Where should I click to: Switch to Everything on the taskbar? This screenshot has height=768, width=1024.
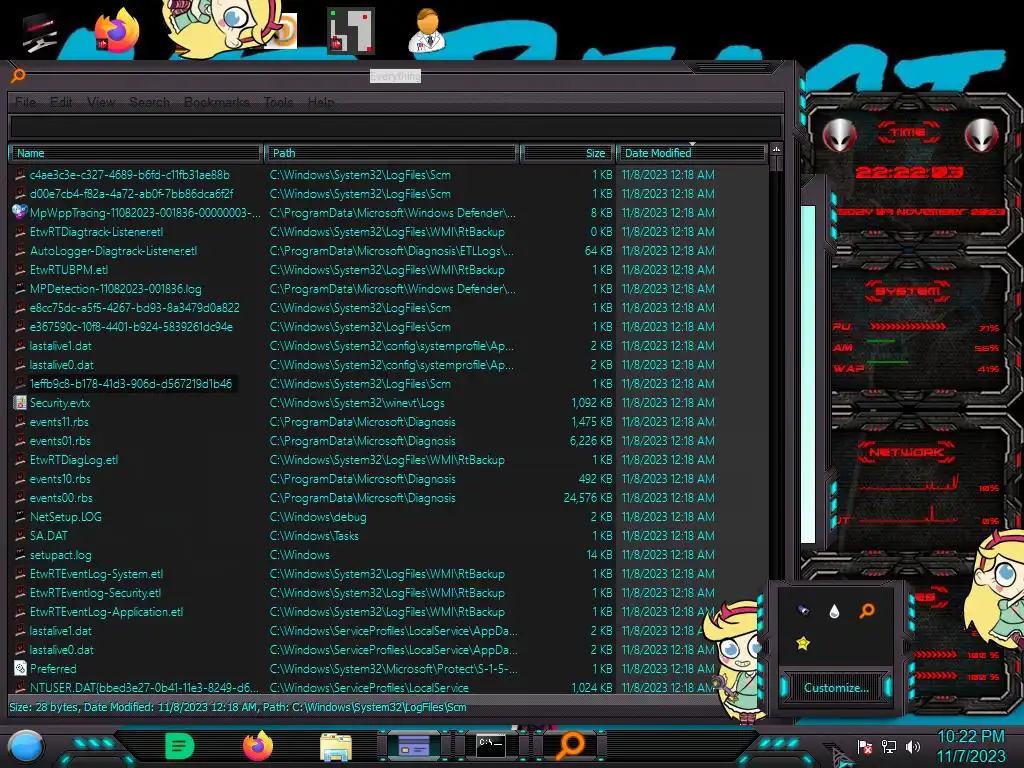click(x=571, y=745)
